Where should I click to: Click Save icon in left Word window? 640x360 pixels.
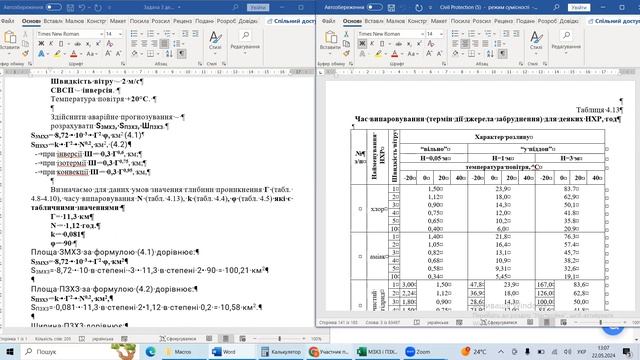pos(71,8)
